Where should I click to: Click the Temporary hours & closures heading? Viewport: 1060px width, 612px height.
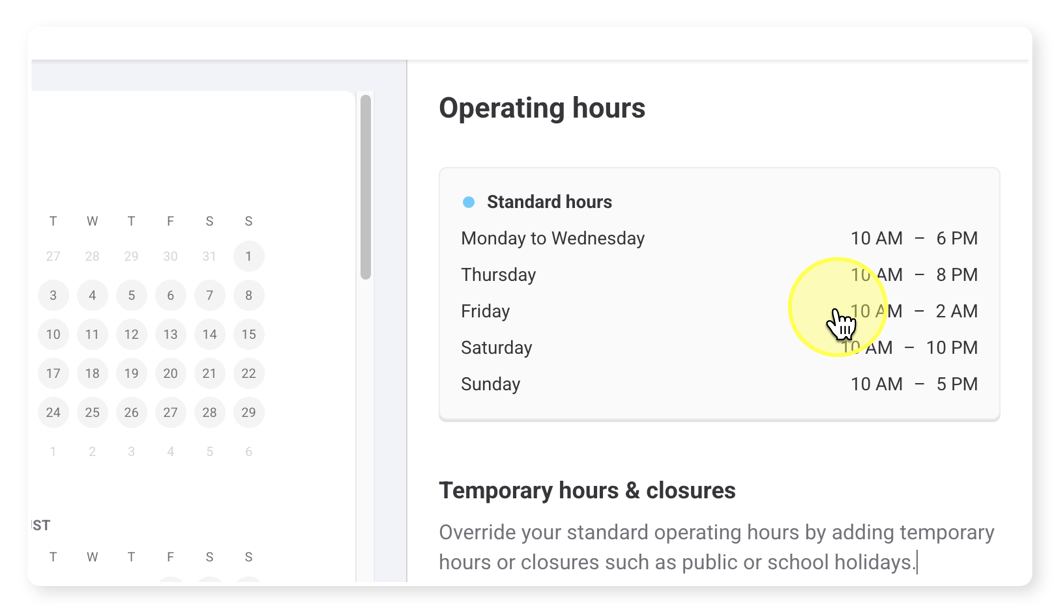[x=587, y=490]
